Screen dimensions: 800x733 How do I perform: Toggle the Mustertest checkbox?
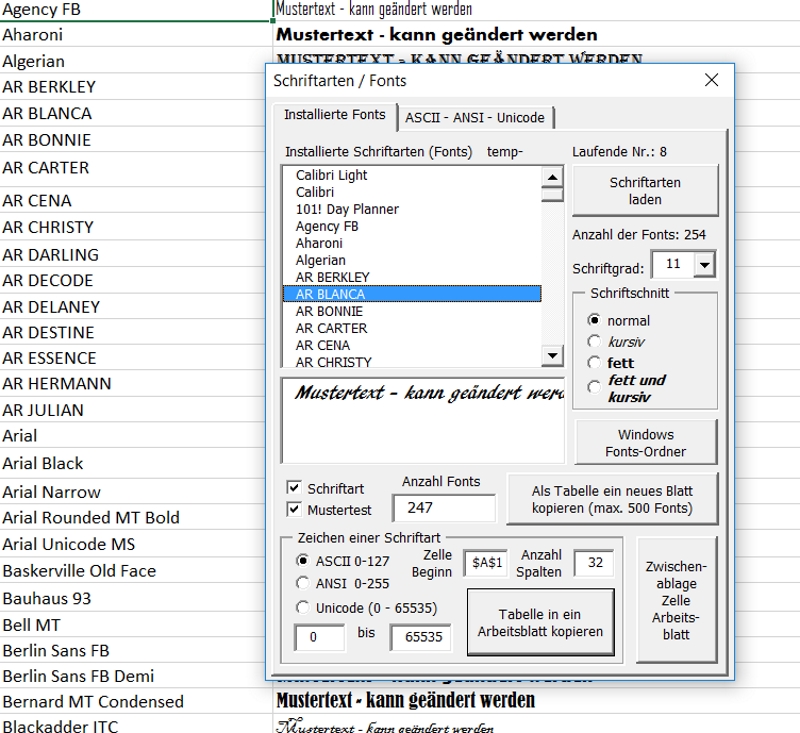point(294,509)
